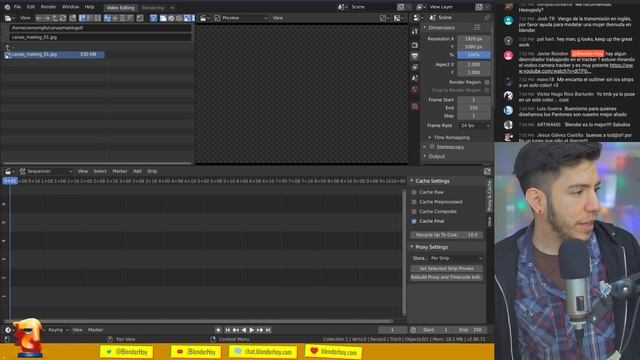Switch to the Video Editing workspace tab
The image size is (640, 360).
click(120, 7)
